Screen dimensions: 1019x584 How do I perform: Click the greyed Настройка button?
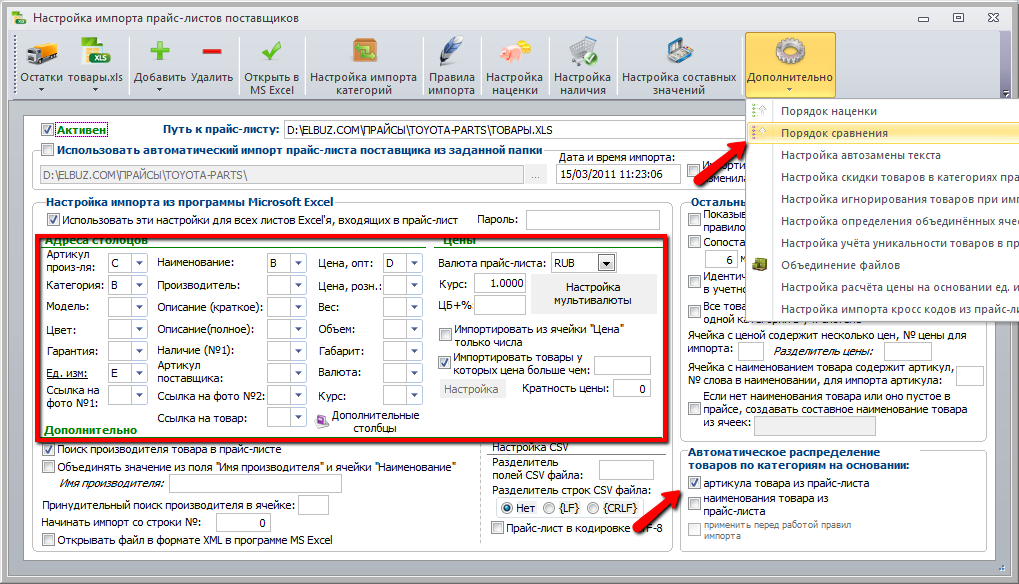471,388
